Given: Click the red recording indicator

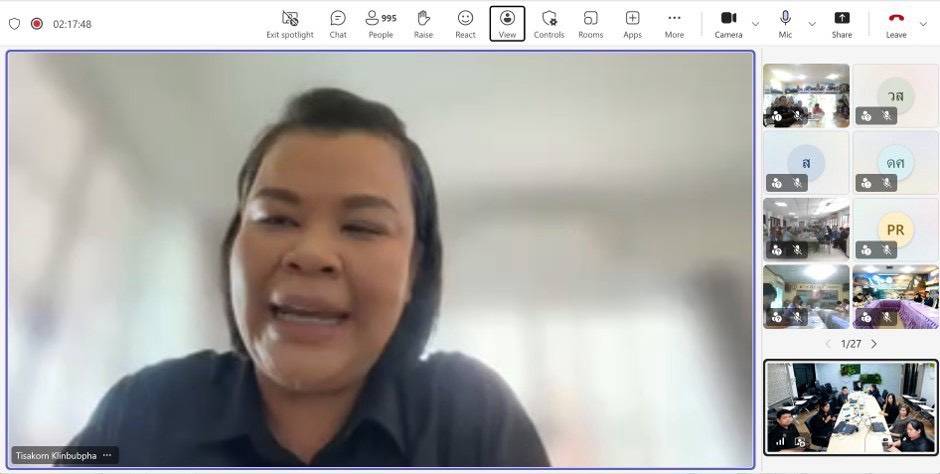Looking at the screenshot, I should [x=37, y=24].
